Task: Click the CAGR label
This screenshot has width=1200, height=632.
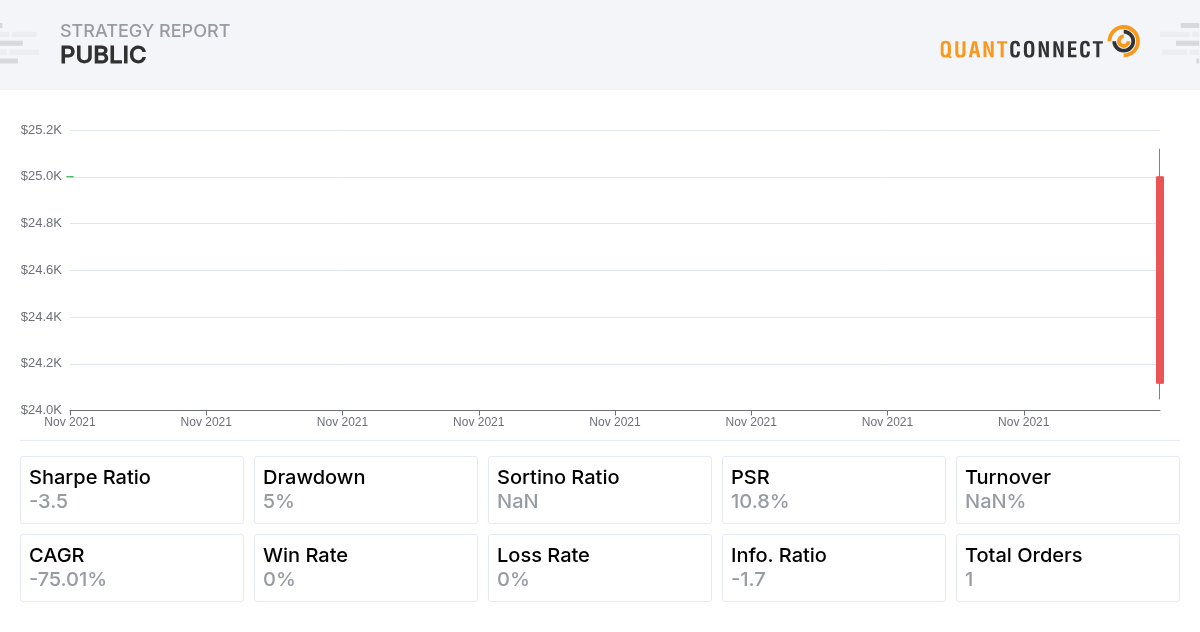Action: pos(57,556)
